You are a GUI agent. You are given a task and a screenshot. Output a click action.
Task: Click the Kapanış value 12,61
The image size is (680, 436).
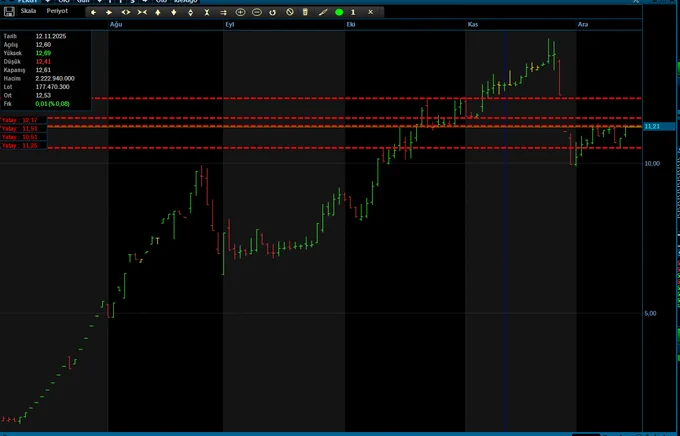[x=43, y=70]
